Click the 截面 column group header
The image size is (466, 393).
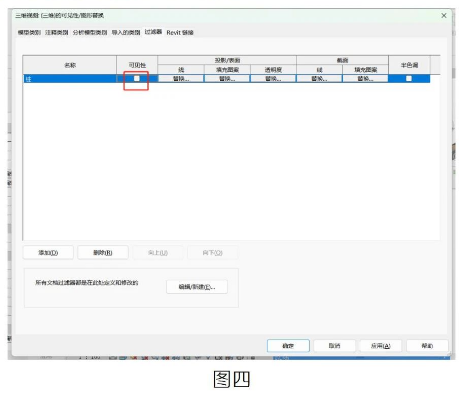point(342,60)
